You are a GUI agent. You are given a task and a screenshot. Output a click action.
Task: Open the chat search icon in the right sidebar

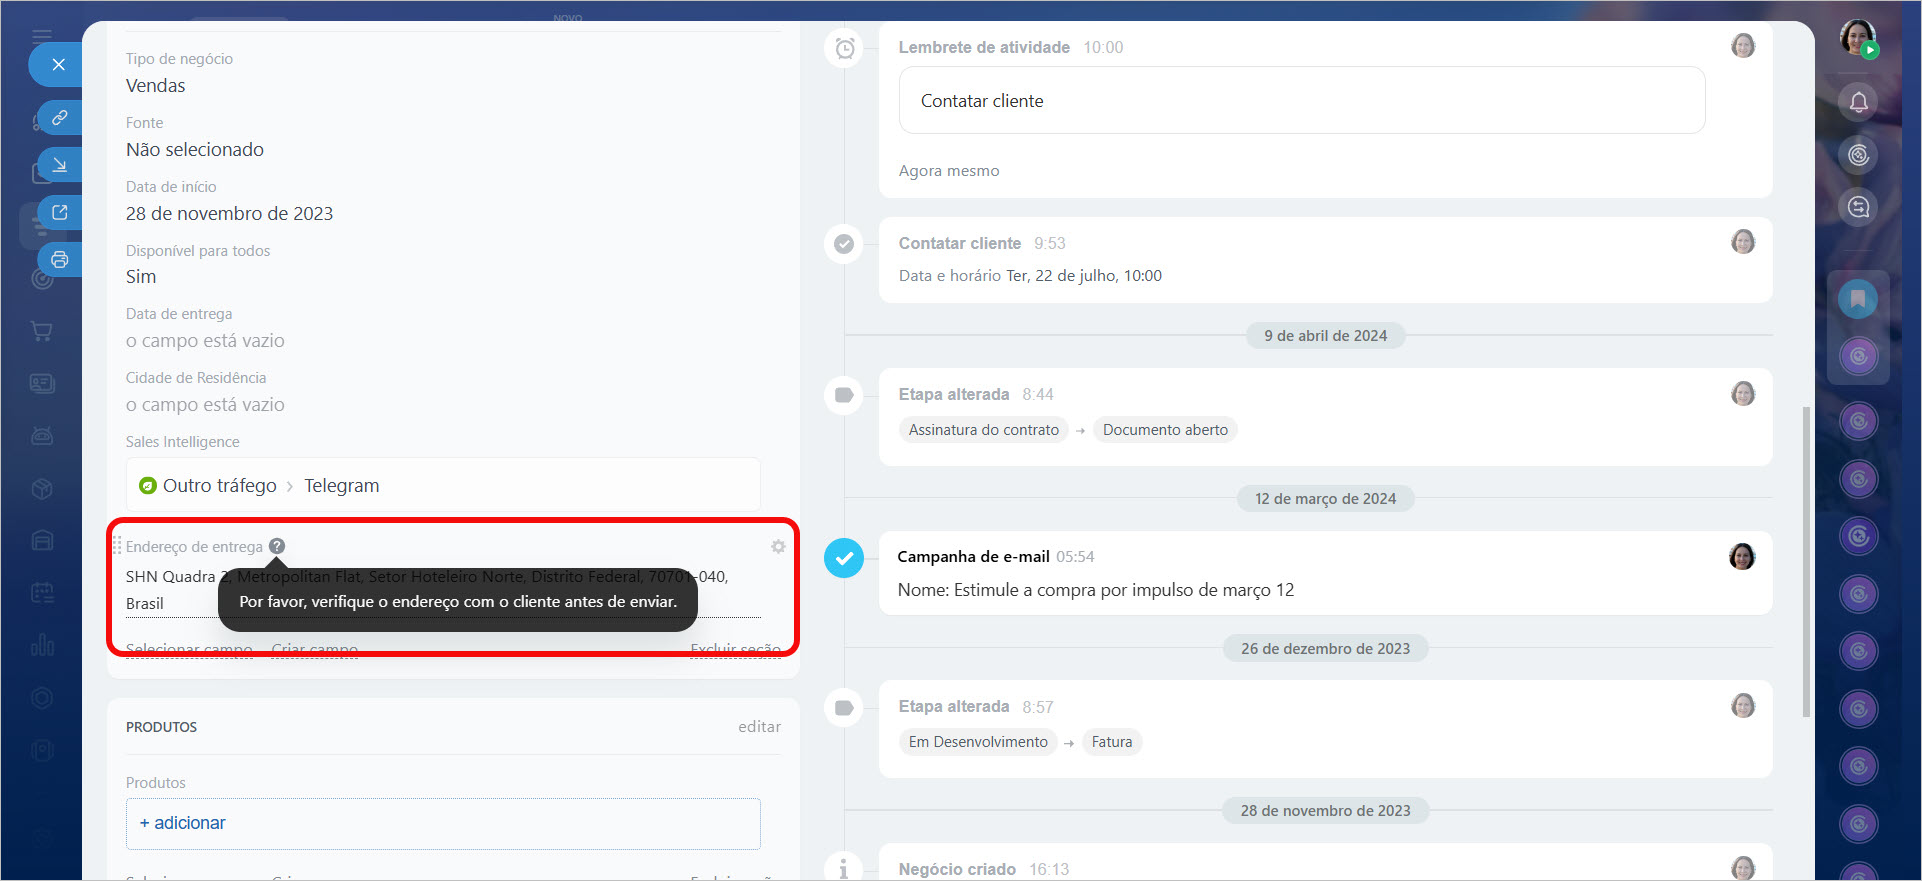pos(1858,207)
